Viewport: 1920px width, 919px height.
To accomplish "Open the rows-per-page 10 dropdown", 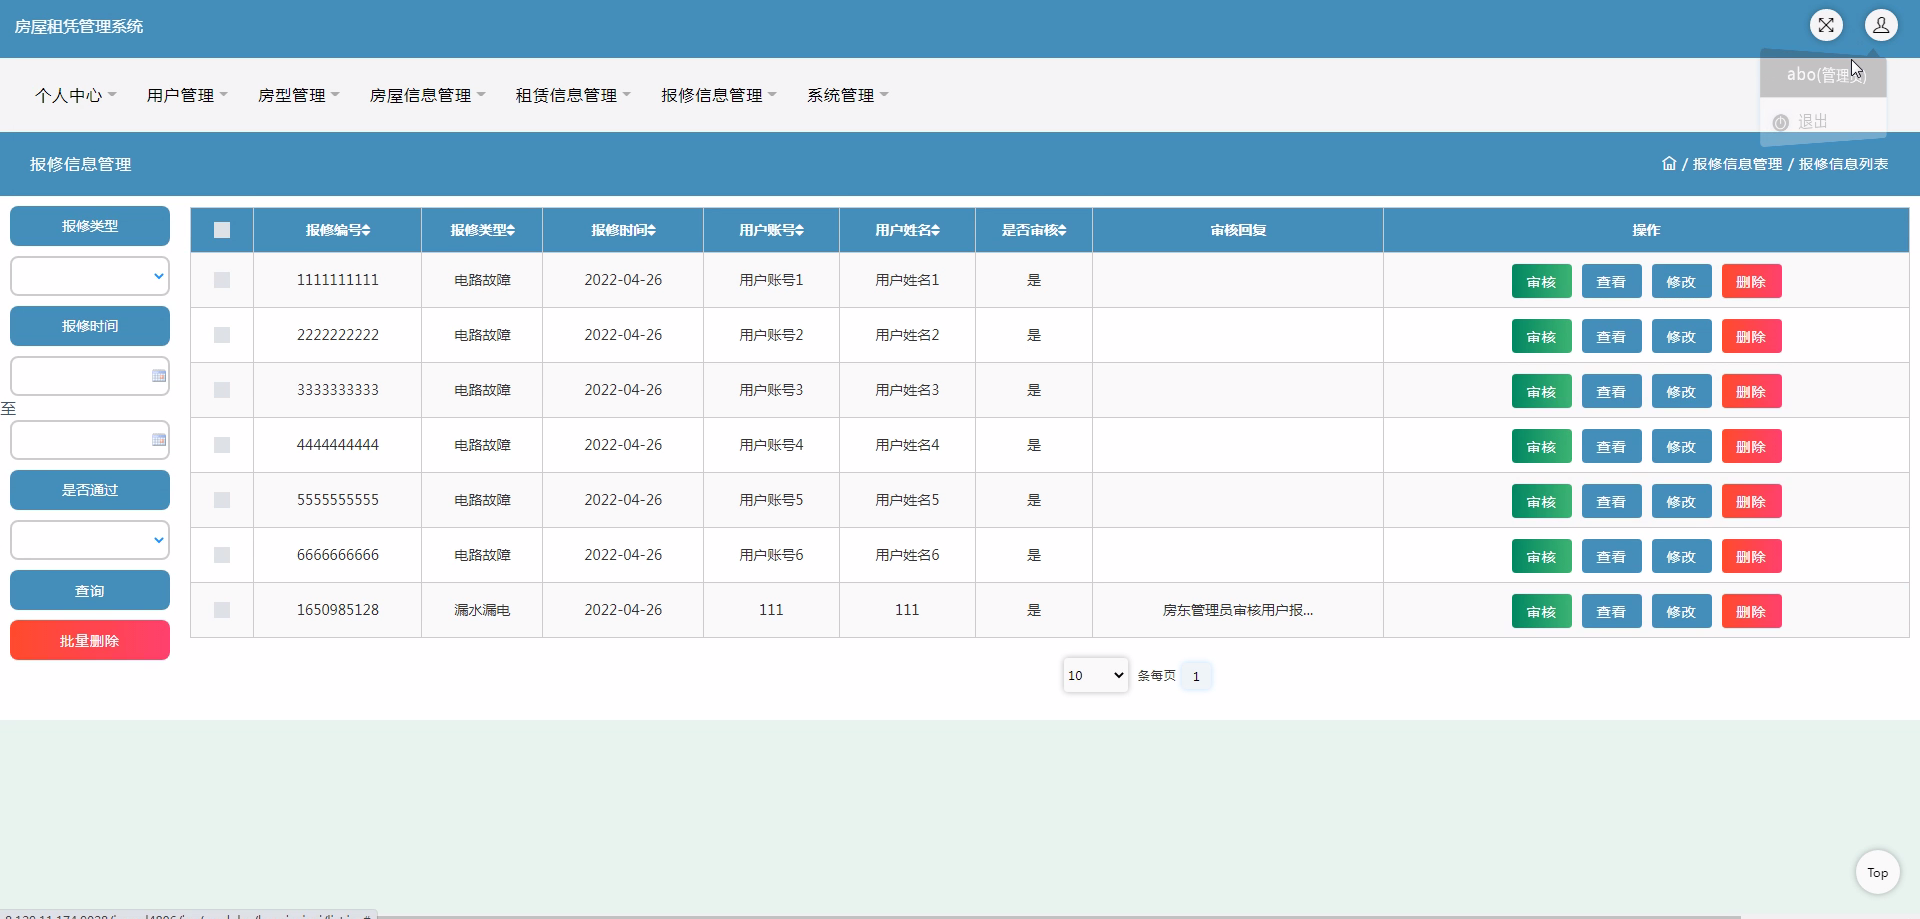I will 1095,675.
